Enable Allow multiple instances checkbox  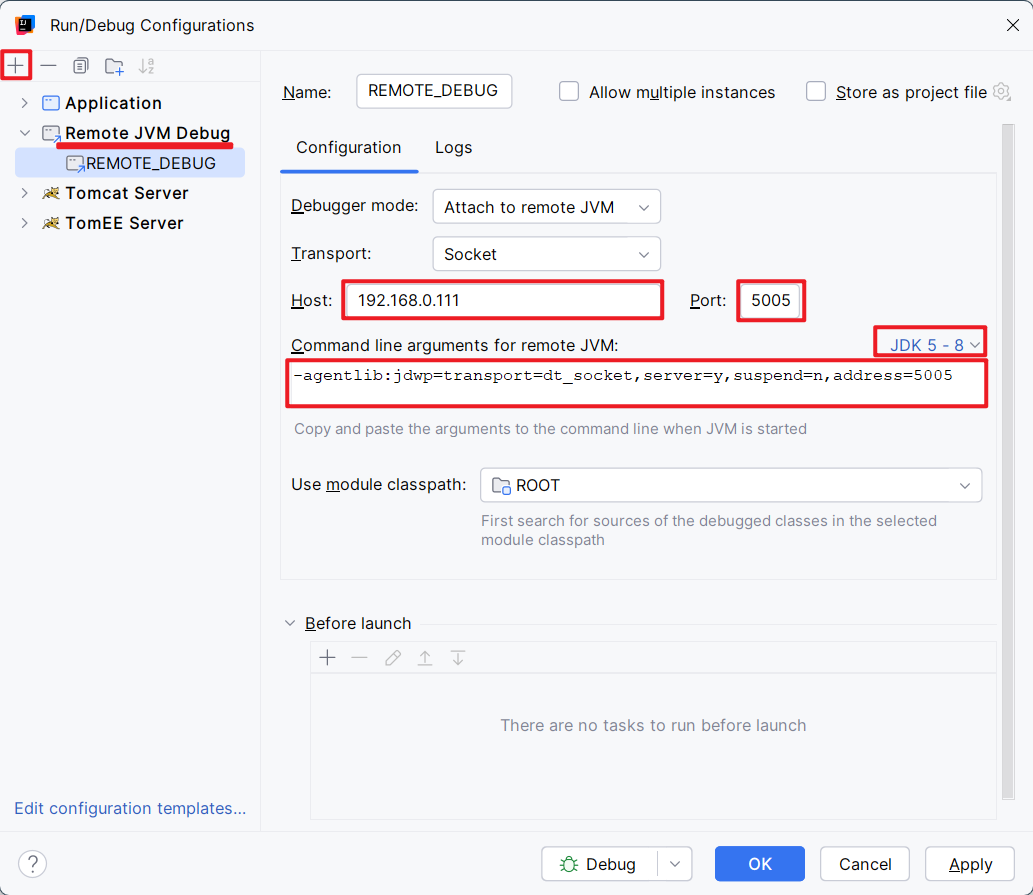coord(569,92)
